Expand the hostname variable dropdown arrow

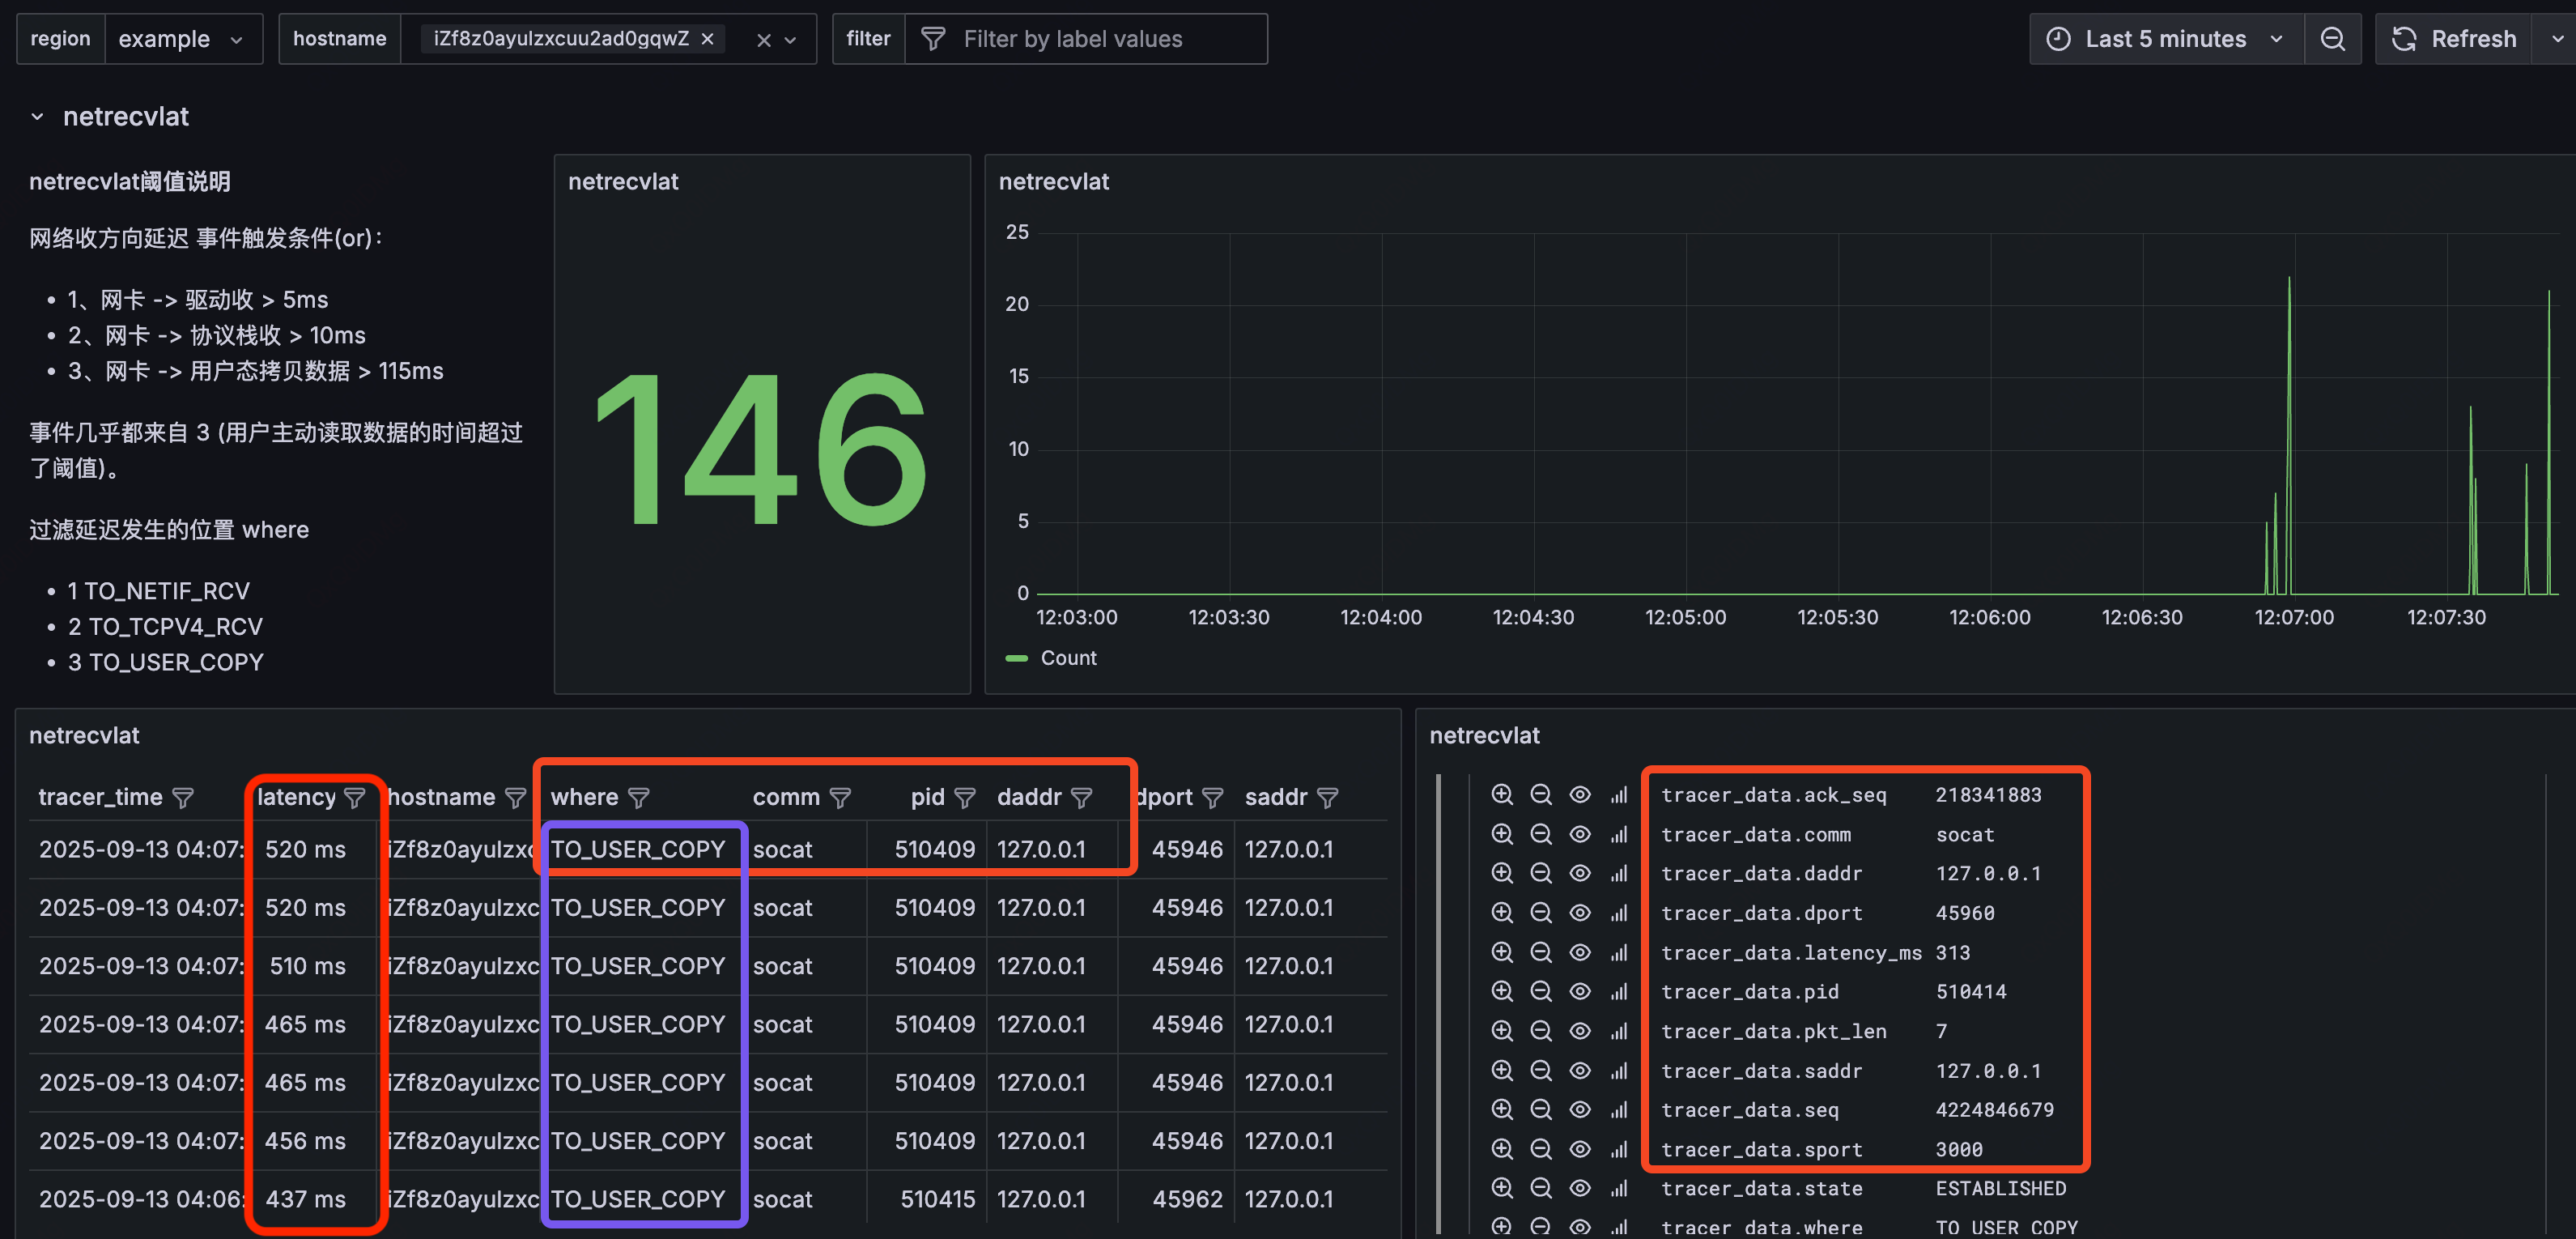pyautogui.click(x=791, y=40)
